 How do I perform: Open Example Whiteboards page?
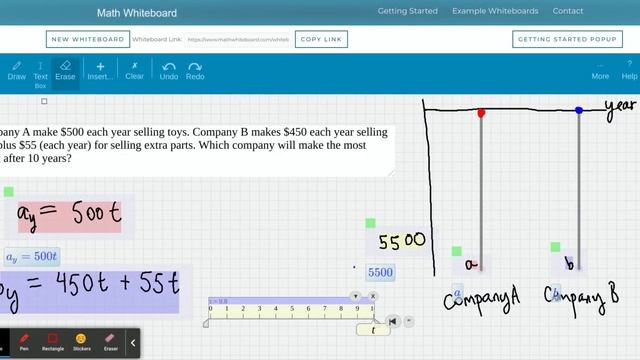click(x=495, y=11)
